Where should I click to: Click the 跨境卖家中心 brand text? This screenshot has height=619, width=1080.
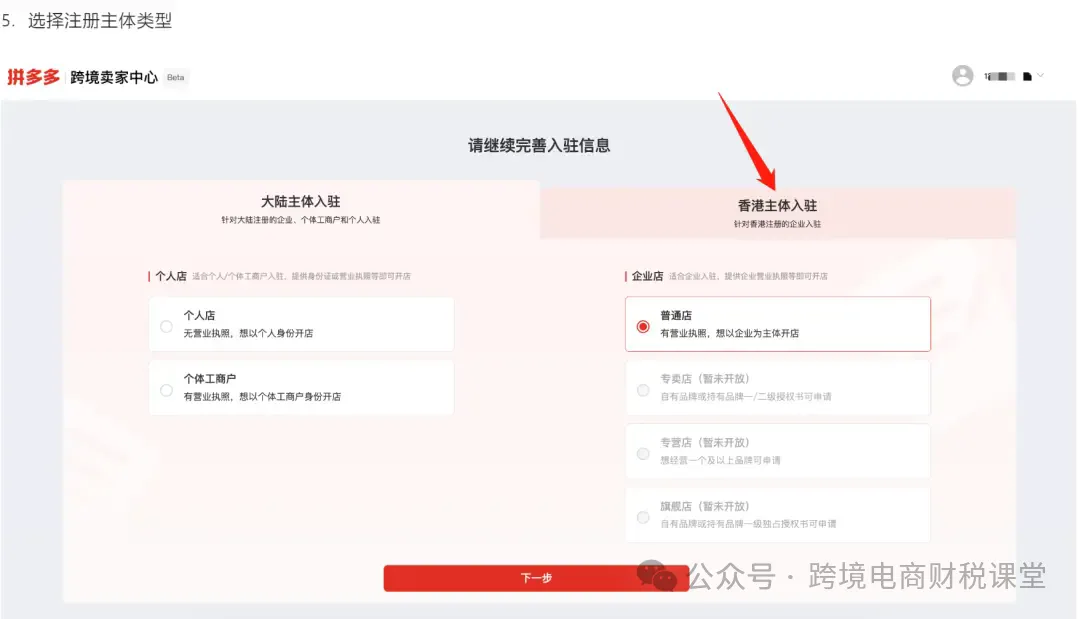point(116,75)
